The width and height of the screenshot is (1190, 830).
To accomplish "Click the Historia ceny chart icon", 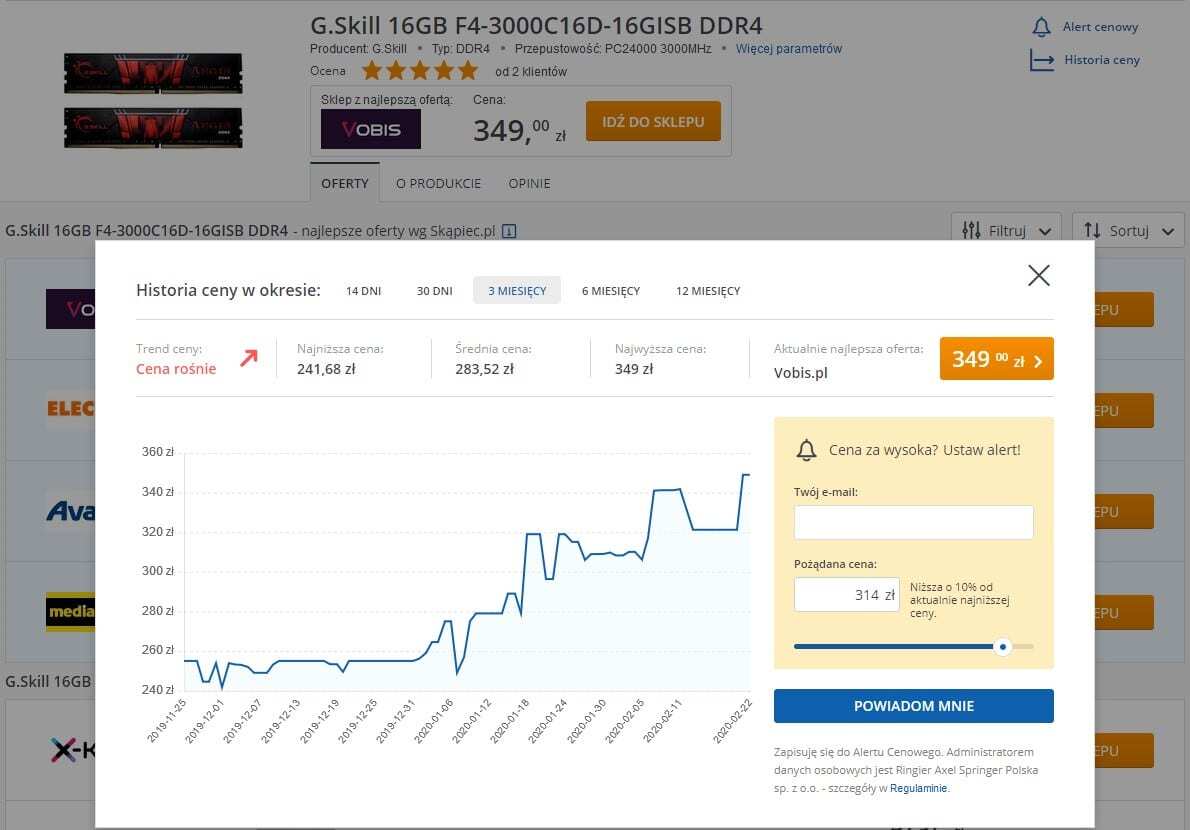I will (x=1042, y=60).
